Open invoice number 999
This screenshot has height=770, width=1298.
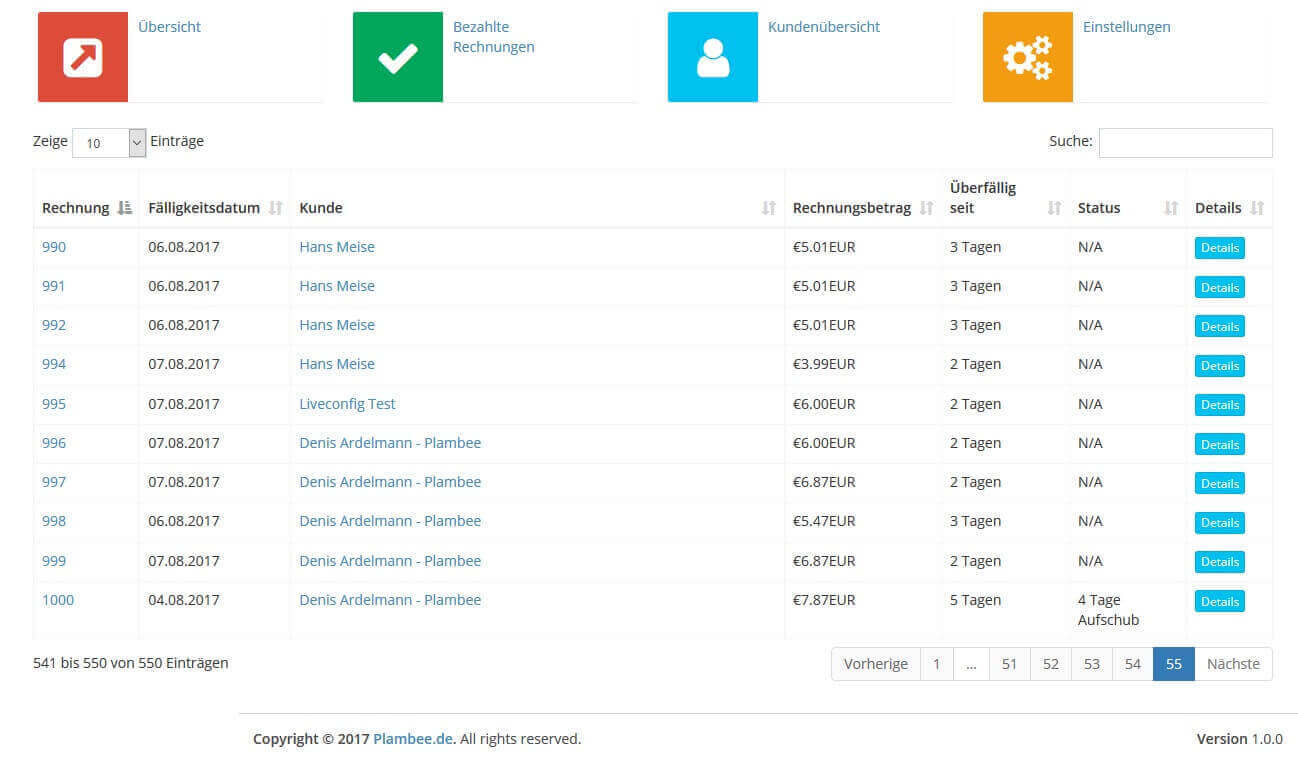click(x=54, y=561)
